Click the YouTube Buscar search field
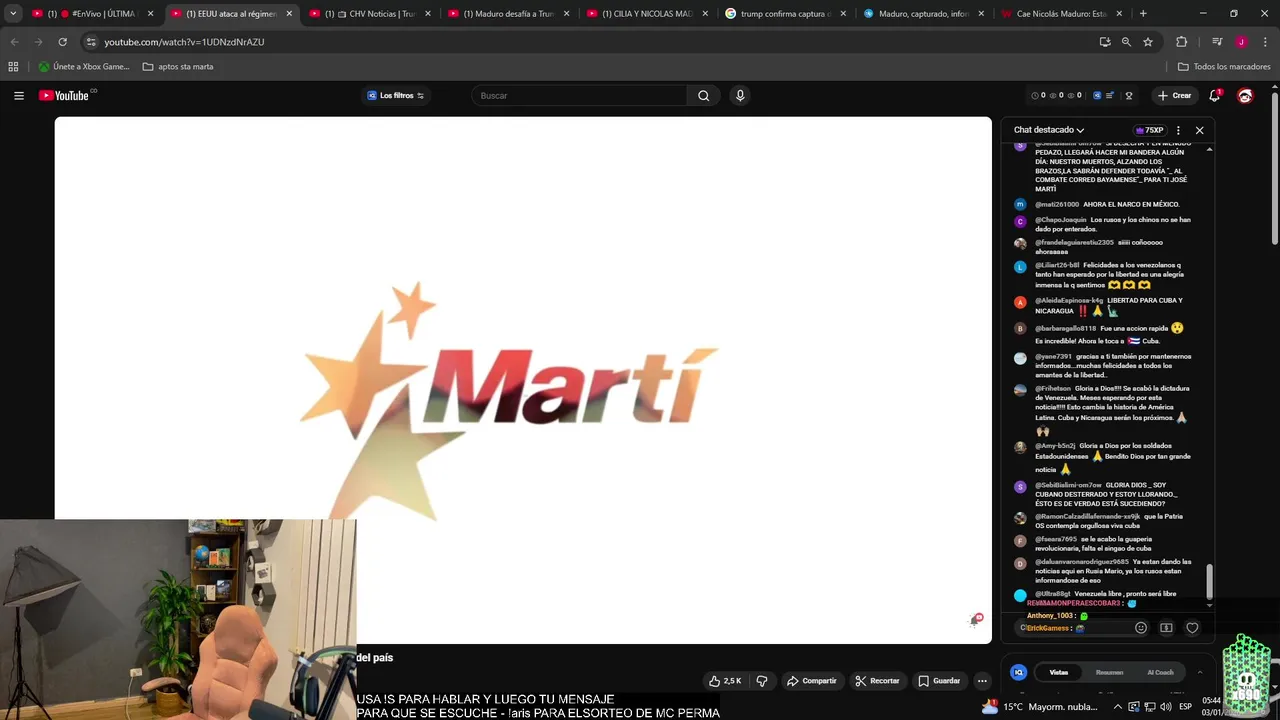The width and height of the screenshot is (1280, 720). click(x=579, y=96)
